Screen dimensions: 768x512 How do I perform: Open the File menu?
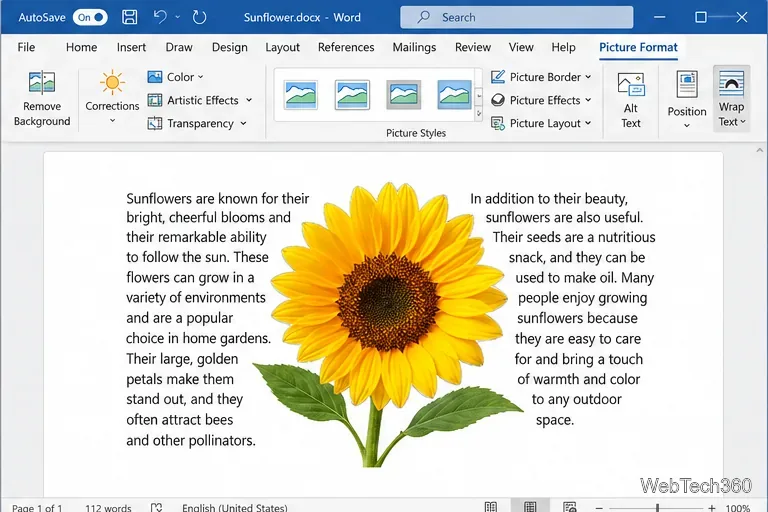[26, 47]
